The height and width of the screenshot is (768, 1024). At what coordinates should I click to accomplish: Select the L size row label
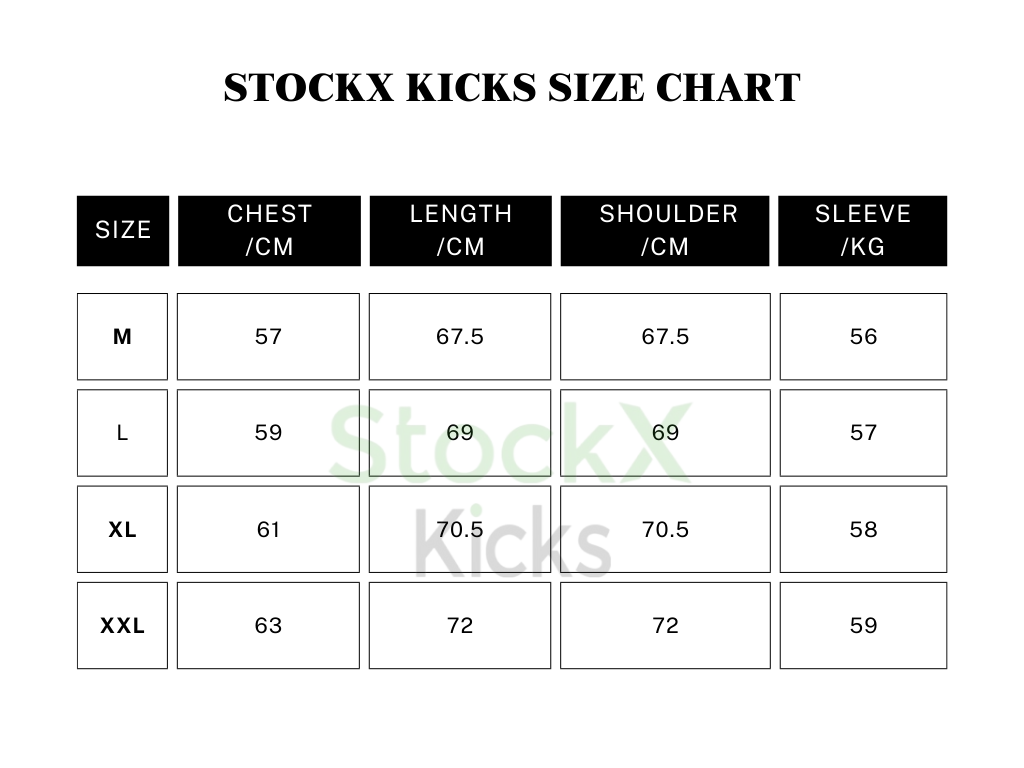pyautogui.click(x=122, y=433)
